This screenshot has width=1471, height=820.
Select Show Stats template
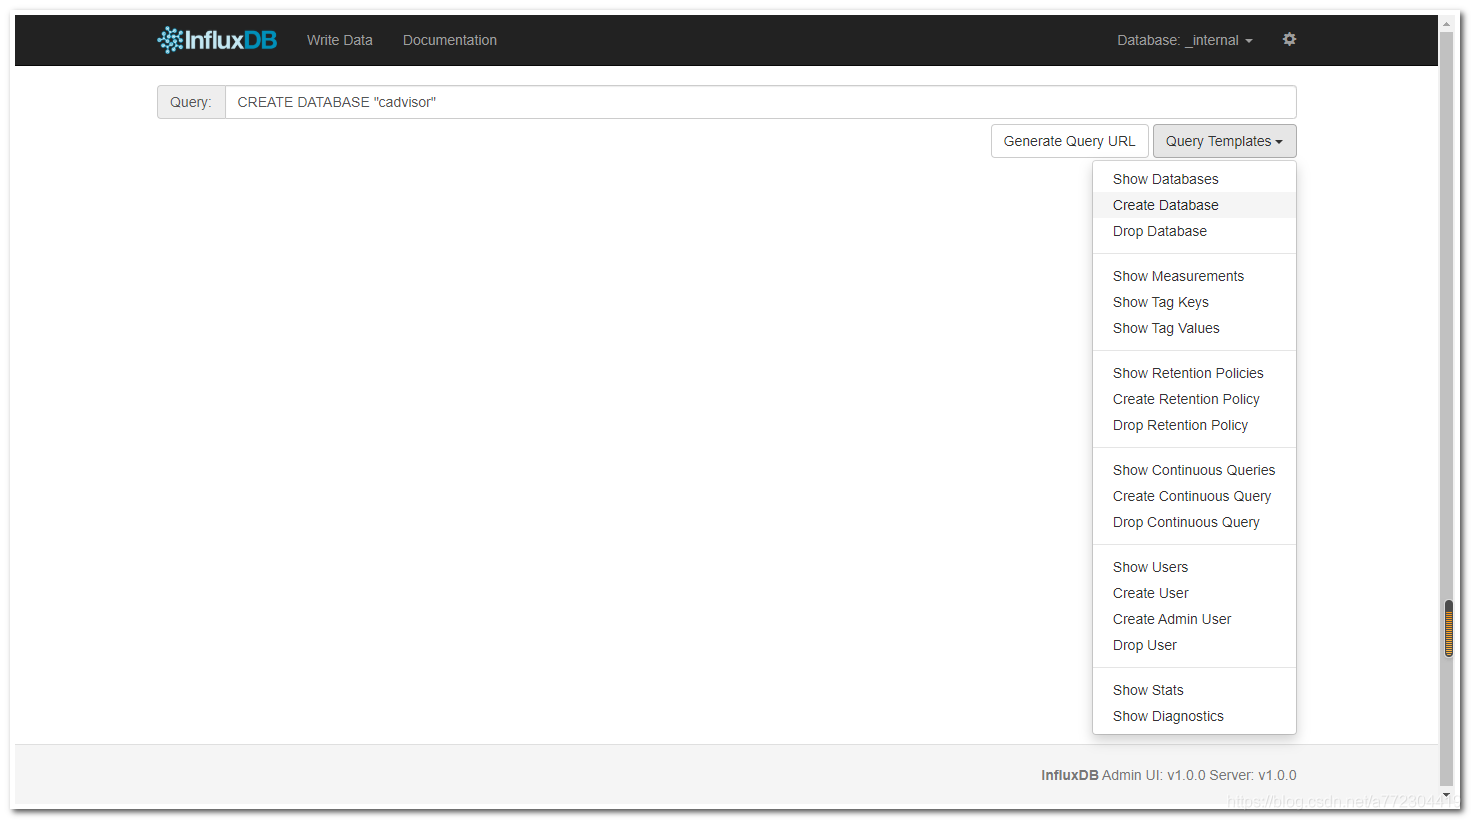1194,690
